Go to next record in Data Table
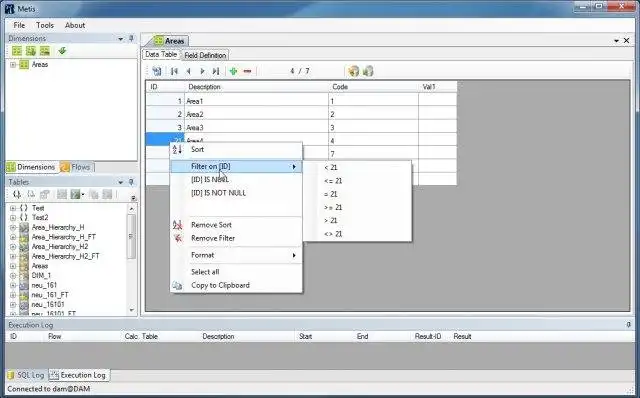Viewport: 640px width, 398px height. tap(202, 71)
